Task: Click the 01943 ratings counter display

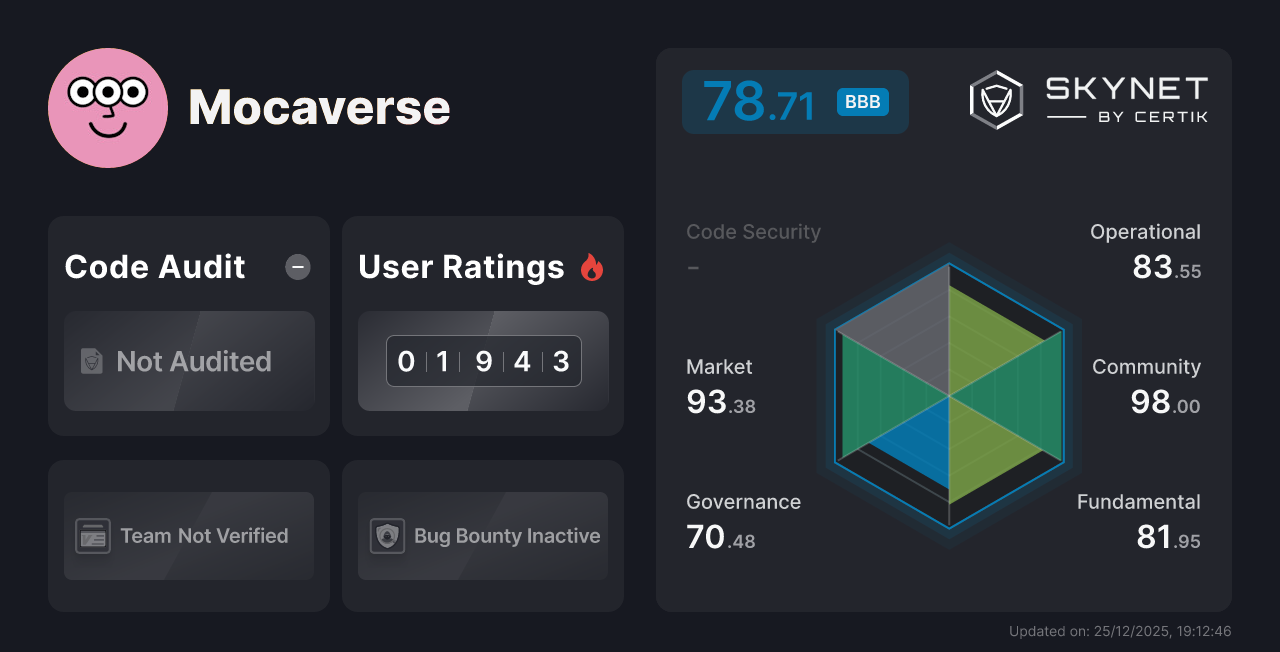Action: coord(483,361)
